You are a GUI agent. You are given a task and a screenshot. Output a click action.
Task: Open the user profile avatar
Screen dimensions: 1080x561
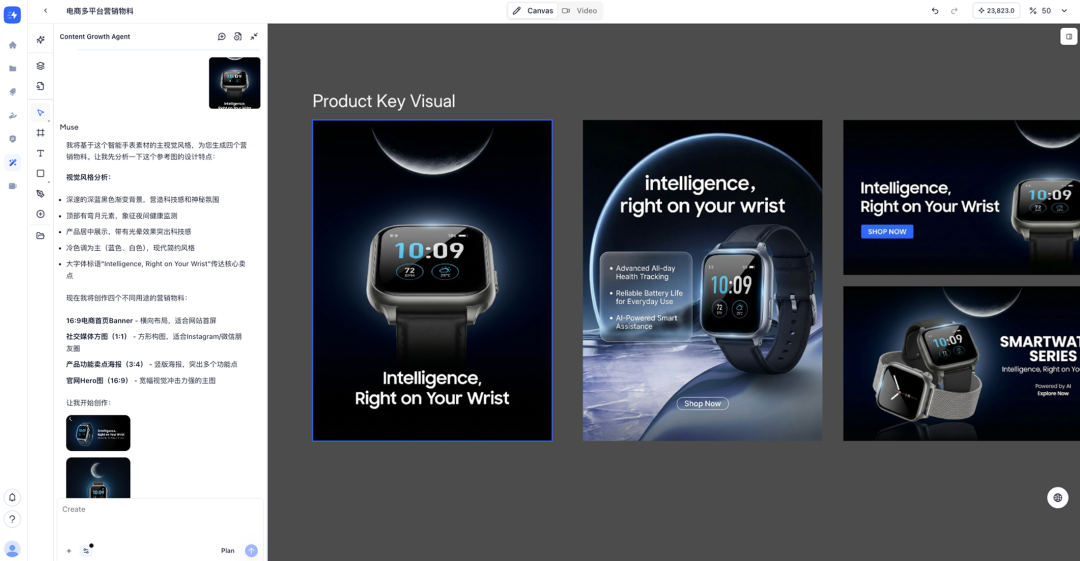coord(12,549)
